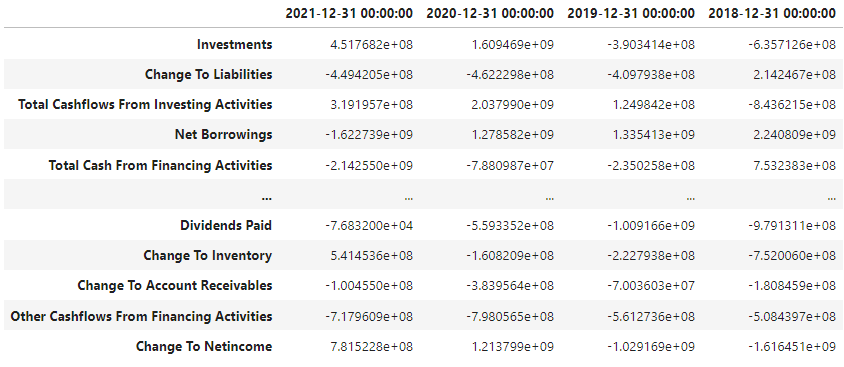Click the Investments value -6.357126e+08
This screenshot has width=844, height=367.
click(x=792, y=44)
